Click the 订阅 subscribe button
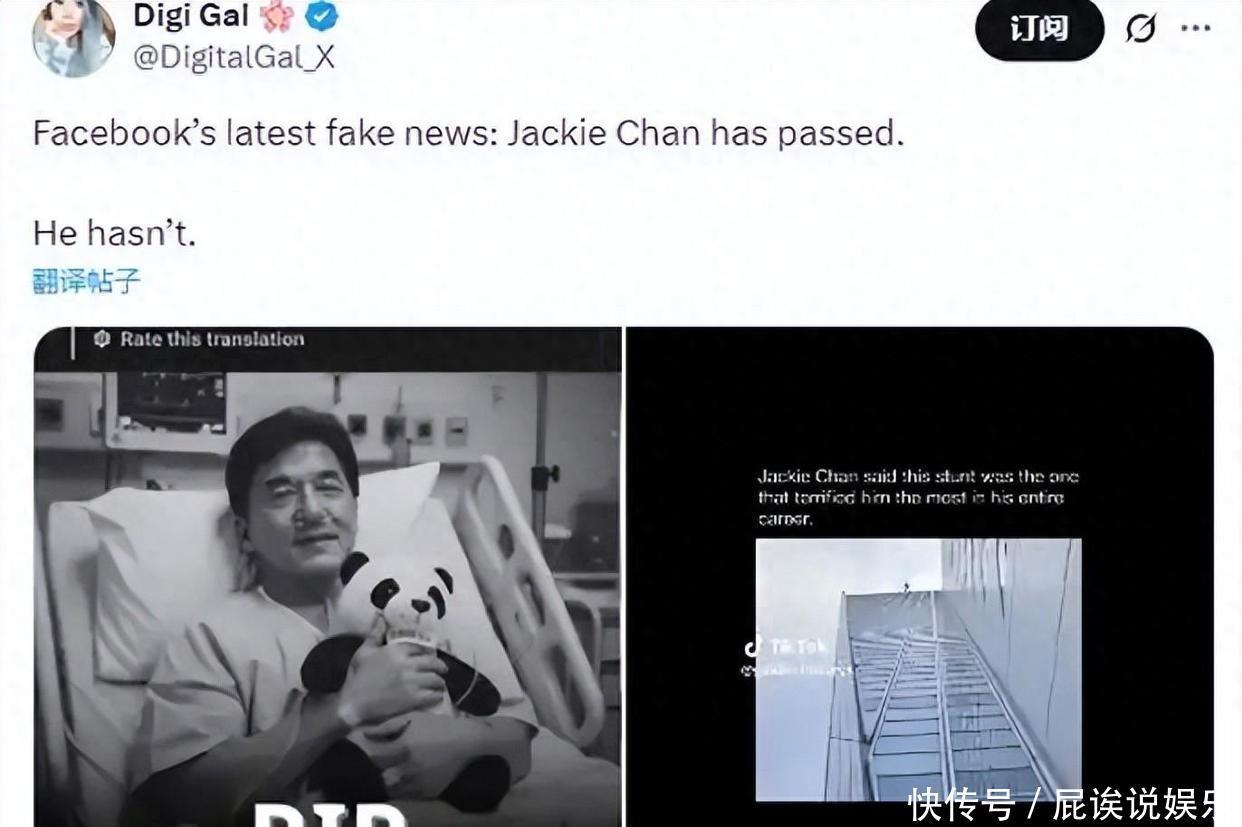 (x=1039, y=29)
